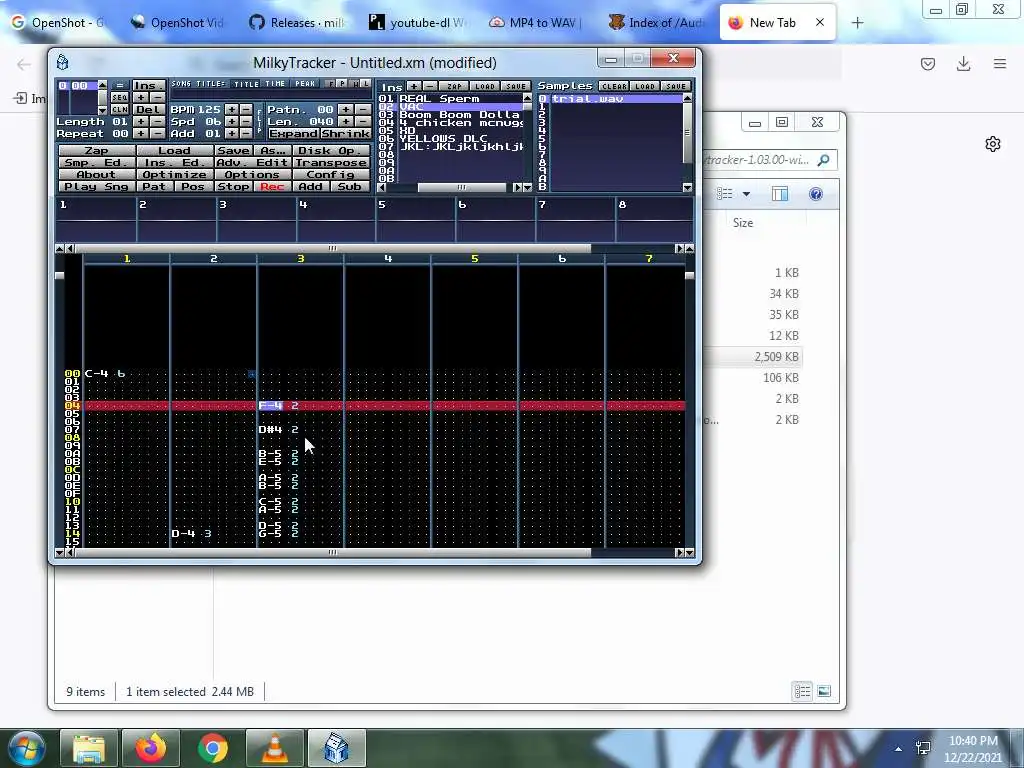Decrease BPM with its minus button
This screenshot has height=768, width=1024.
pos(246,109)
